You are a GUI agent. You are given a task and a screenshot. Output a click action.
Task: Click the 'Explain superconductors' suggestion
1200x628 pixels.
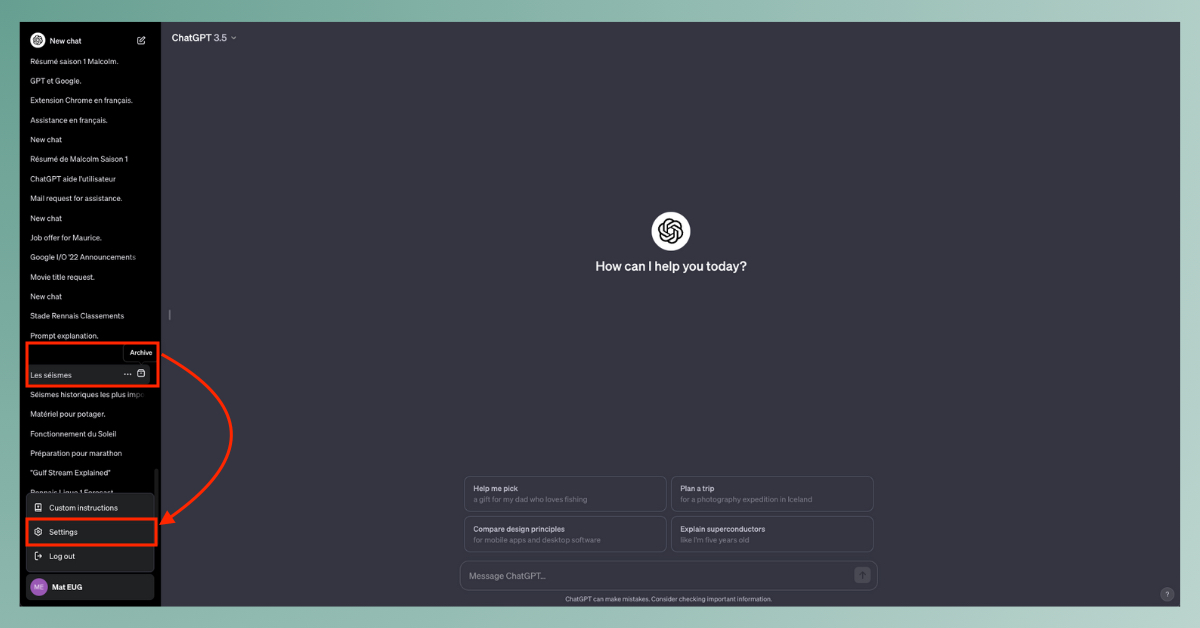tap(772, 534)
